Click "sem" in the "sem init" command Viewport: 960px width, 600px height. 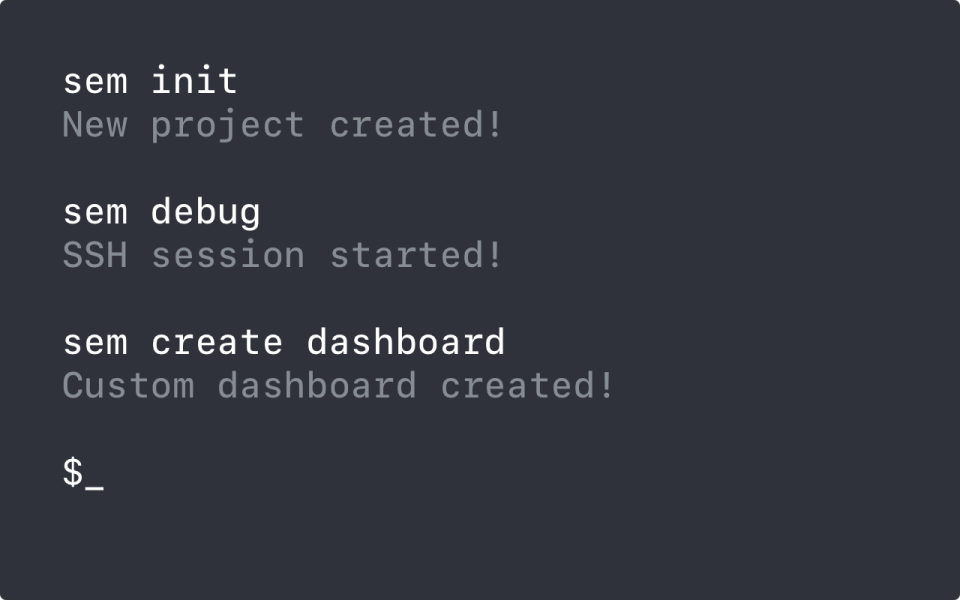pos(95,82)
